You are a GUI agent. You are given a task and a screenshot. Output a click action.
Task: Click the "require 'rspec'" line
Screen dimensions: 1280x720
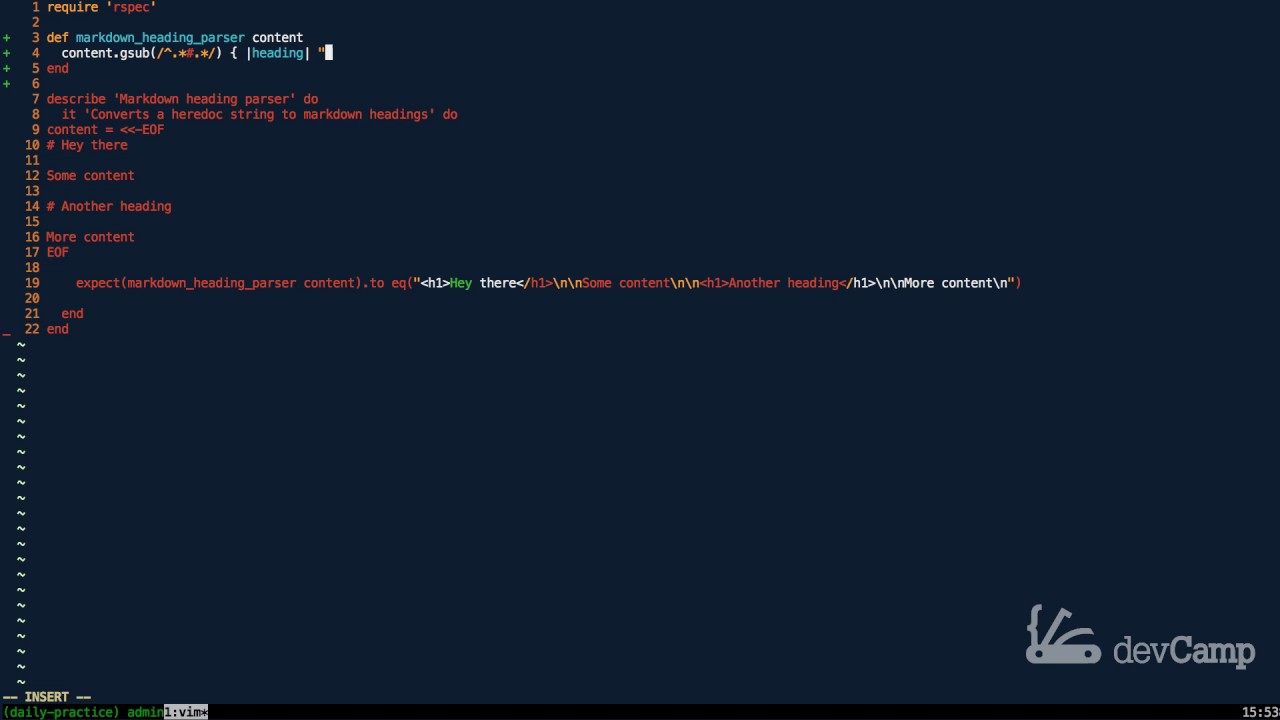101,7
